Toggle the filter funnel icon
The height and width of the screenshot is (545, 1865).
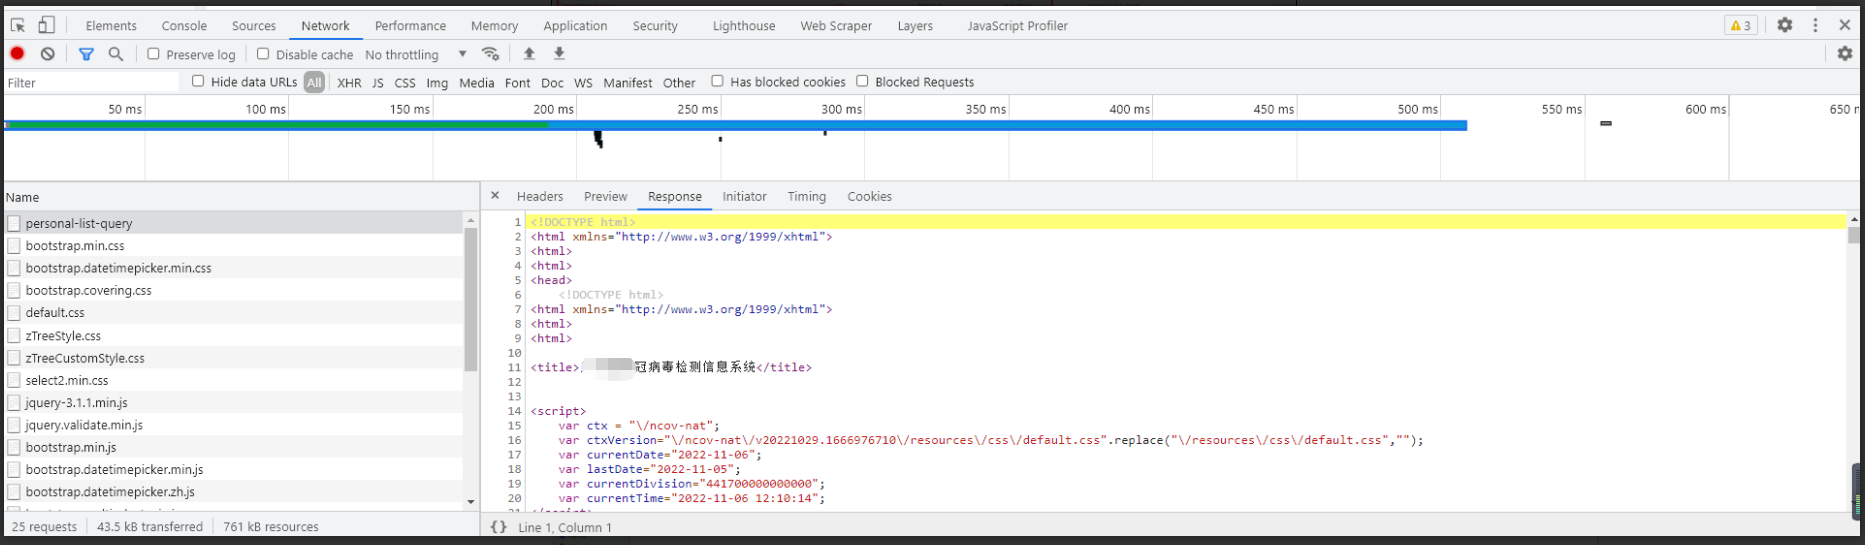(86, 54)
